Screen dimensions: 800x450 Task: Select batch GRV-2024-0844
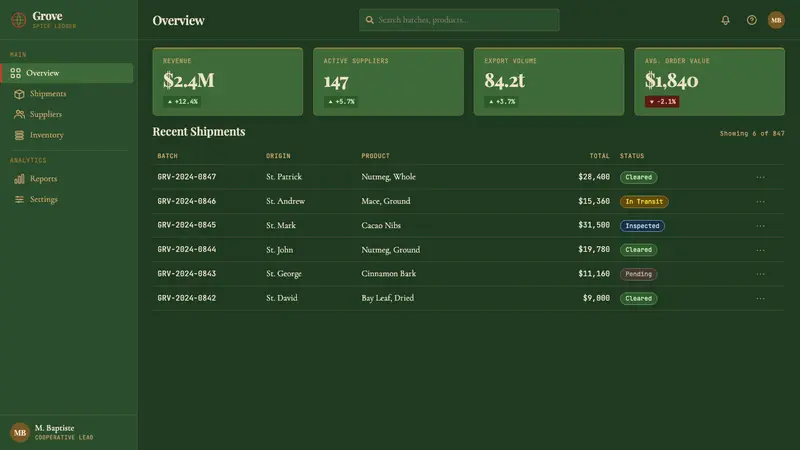[x=187, y=250]
